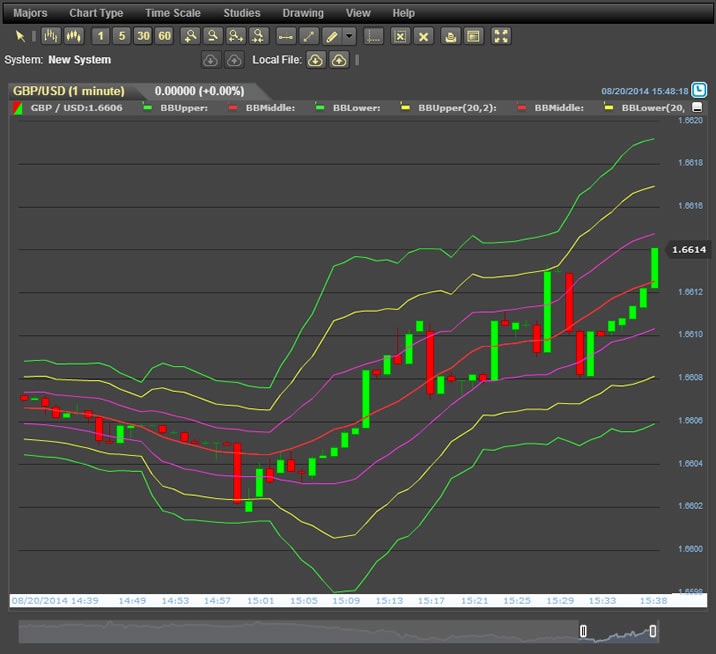Click the tall green candle at chart's right edge
The height and width of the screenshot is (654, 716).
point(654,268)
